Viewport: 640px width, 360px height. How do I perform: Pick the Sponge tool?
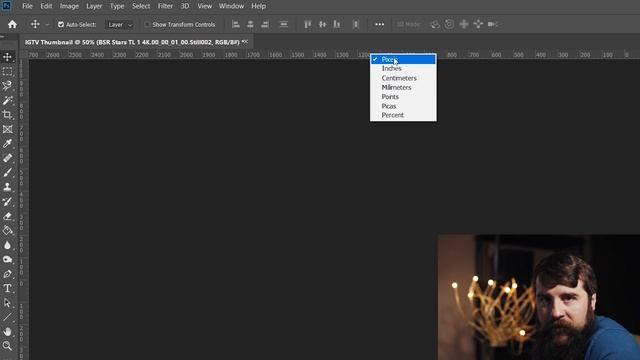(x=7, y=260)
